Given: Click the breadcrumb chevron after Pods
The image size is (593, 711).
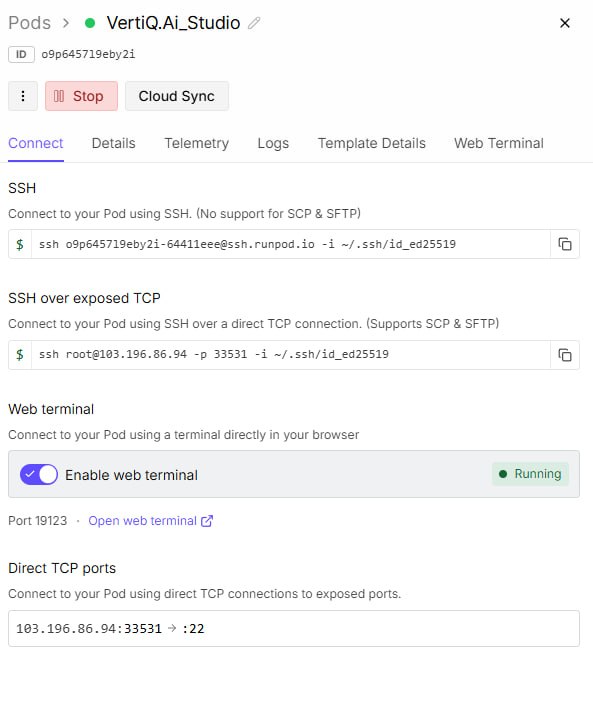Looking at the screenshot, I should [x=66, y=23].
